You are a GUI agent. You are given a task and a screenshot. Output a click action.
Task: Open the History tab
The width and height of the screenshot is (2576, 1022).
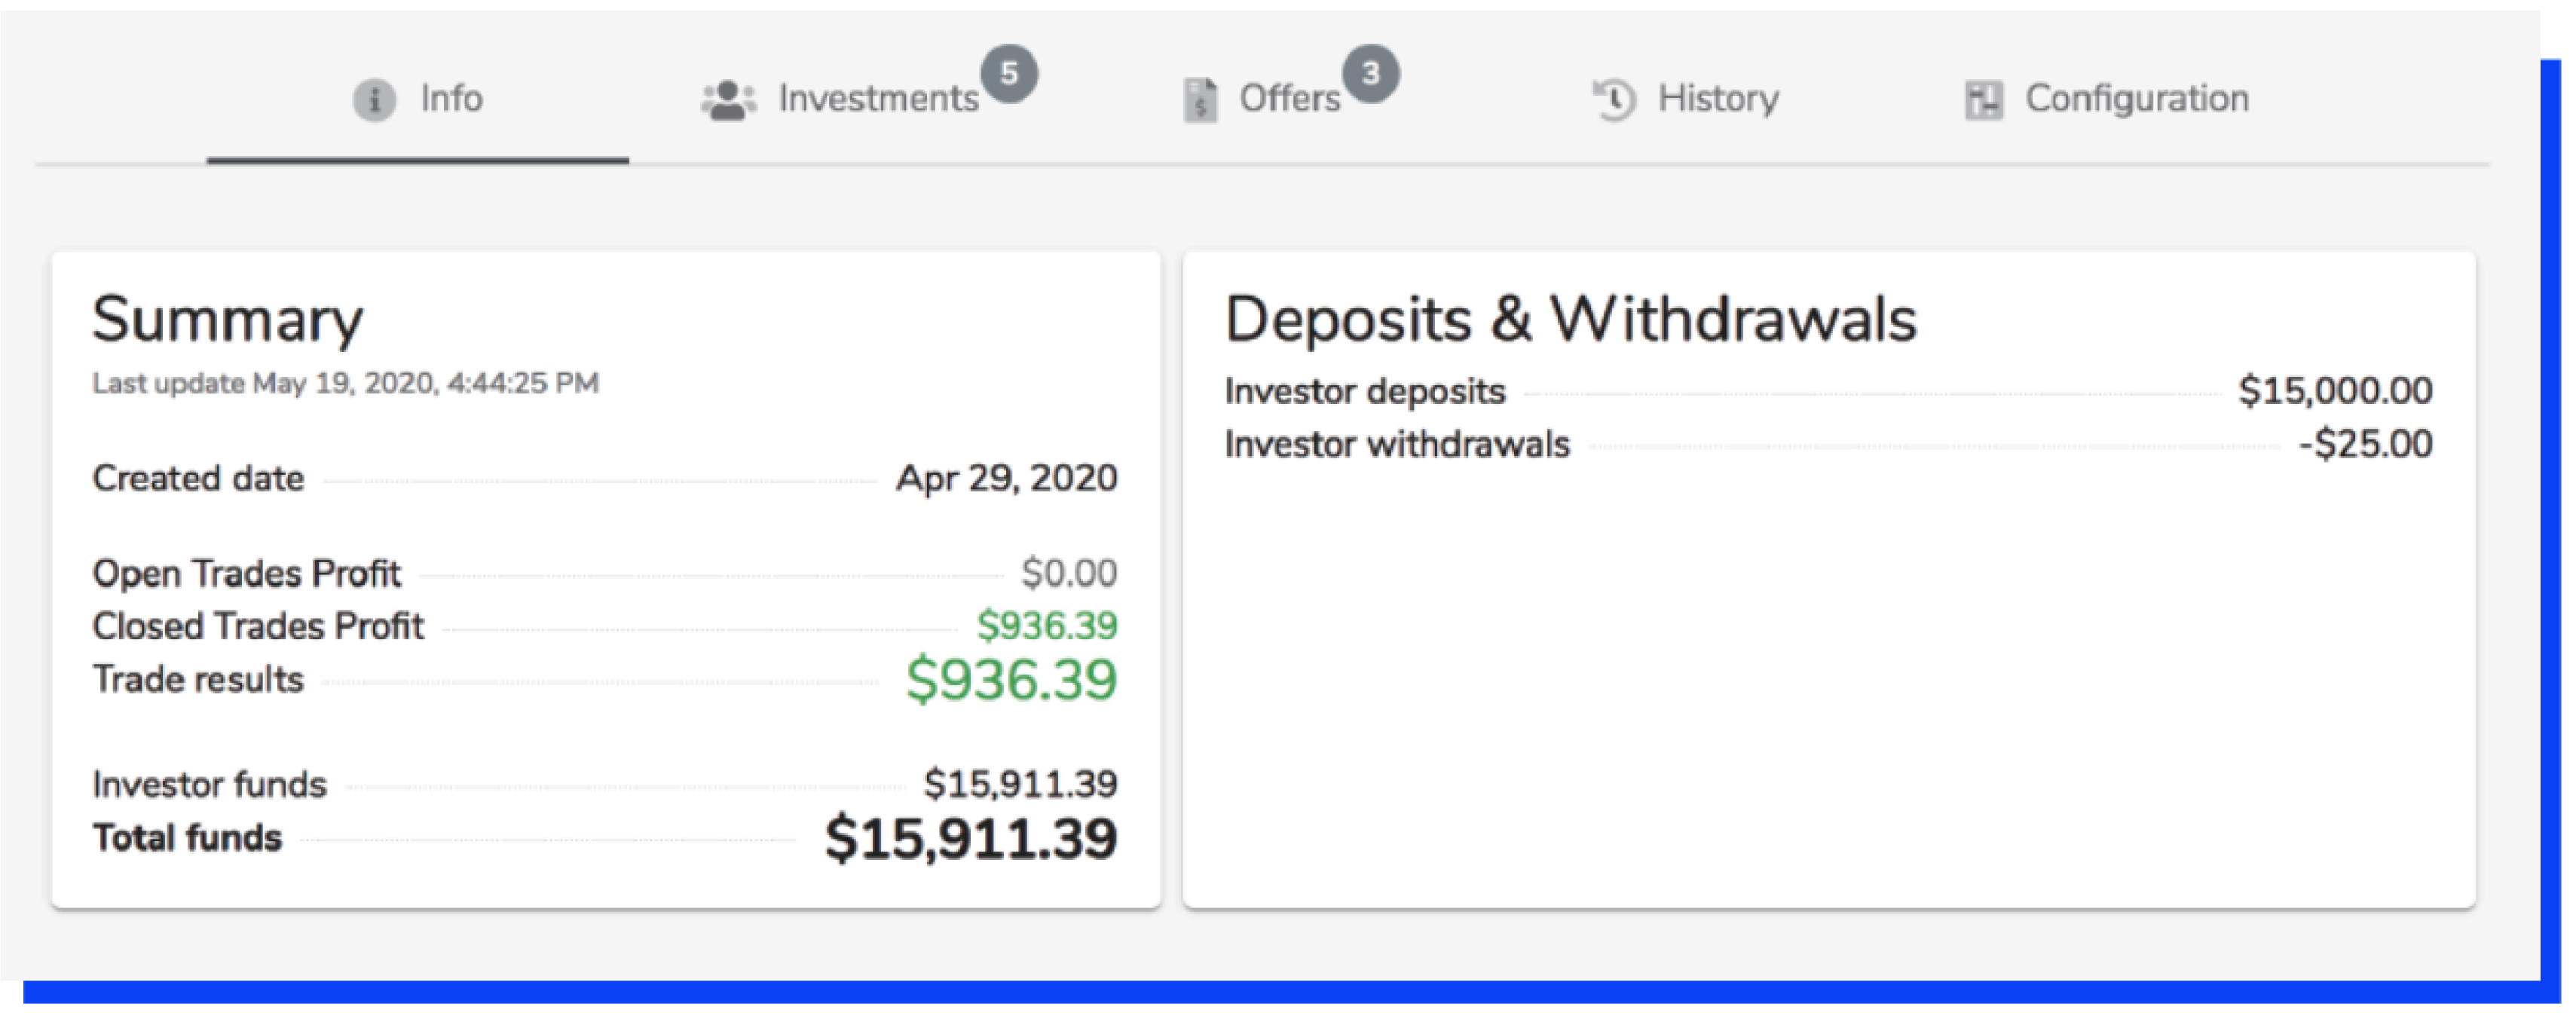pos(1718,99)
